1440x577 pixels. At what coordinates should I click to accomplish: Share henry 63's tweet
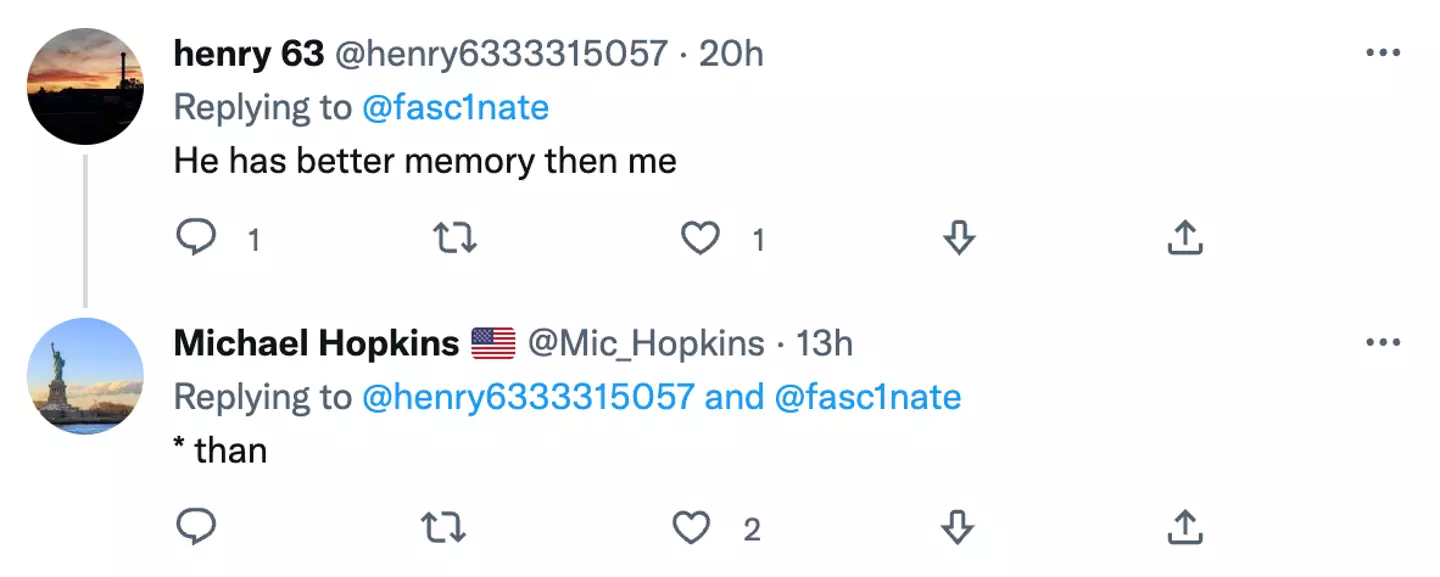[x=1185, y=239]
